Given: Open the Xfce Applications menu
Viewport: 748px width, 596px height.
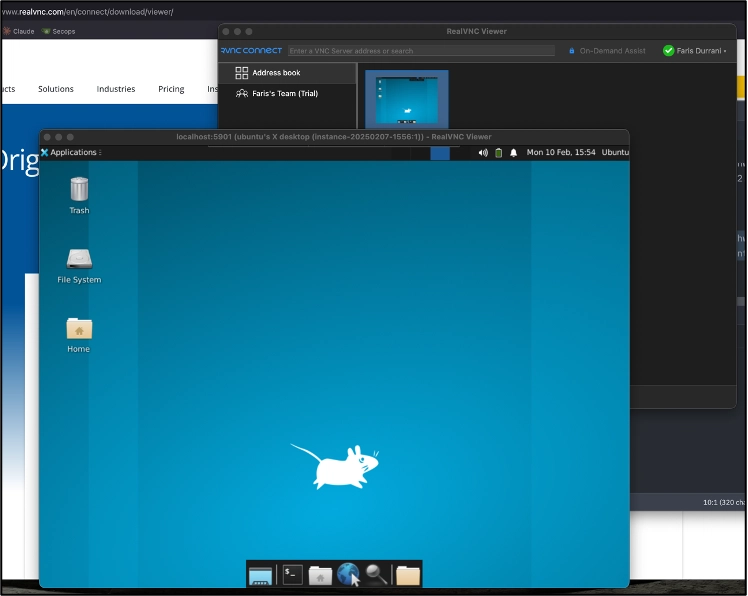Looking at the screenshot, I should click(x=71, y=152).
